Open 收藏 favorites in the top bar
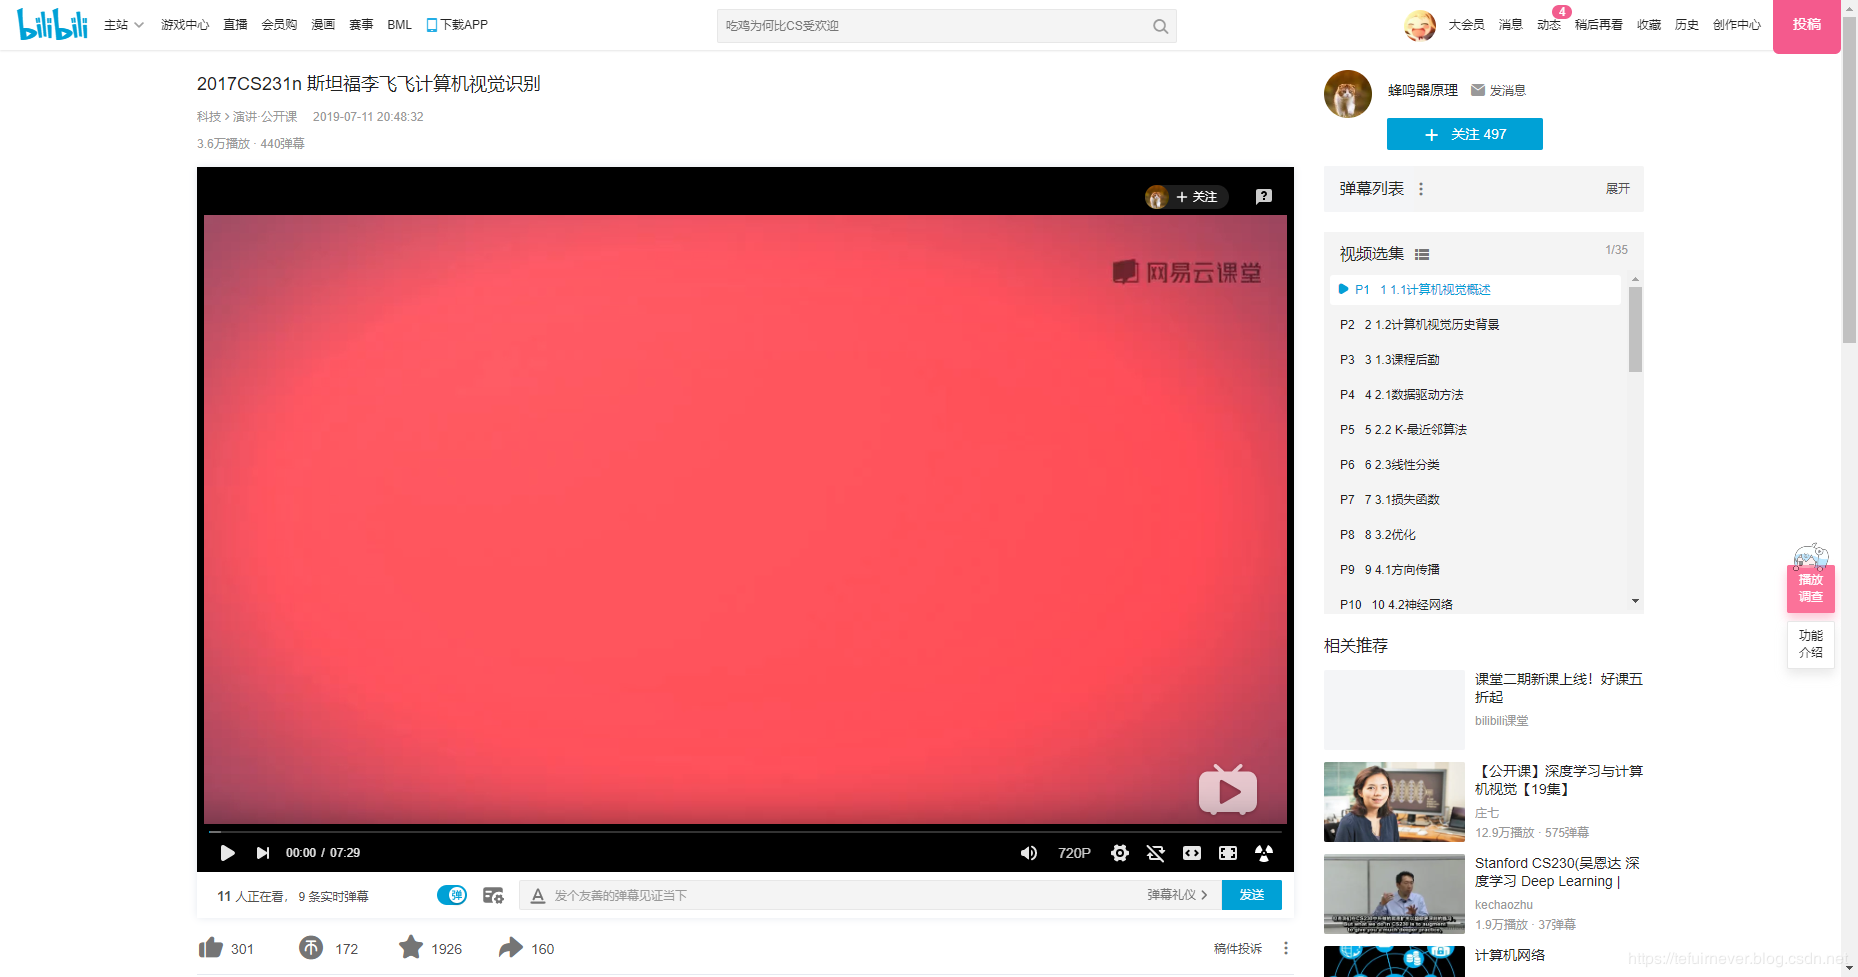 click(1648, 25)
